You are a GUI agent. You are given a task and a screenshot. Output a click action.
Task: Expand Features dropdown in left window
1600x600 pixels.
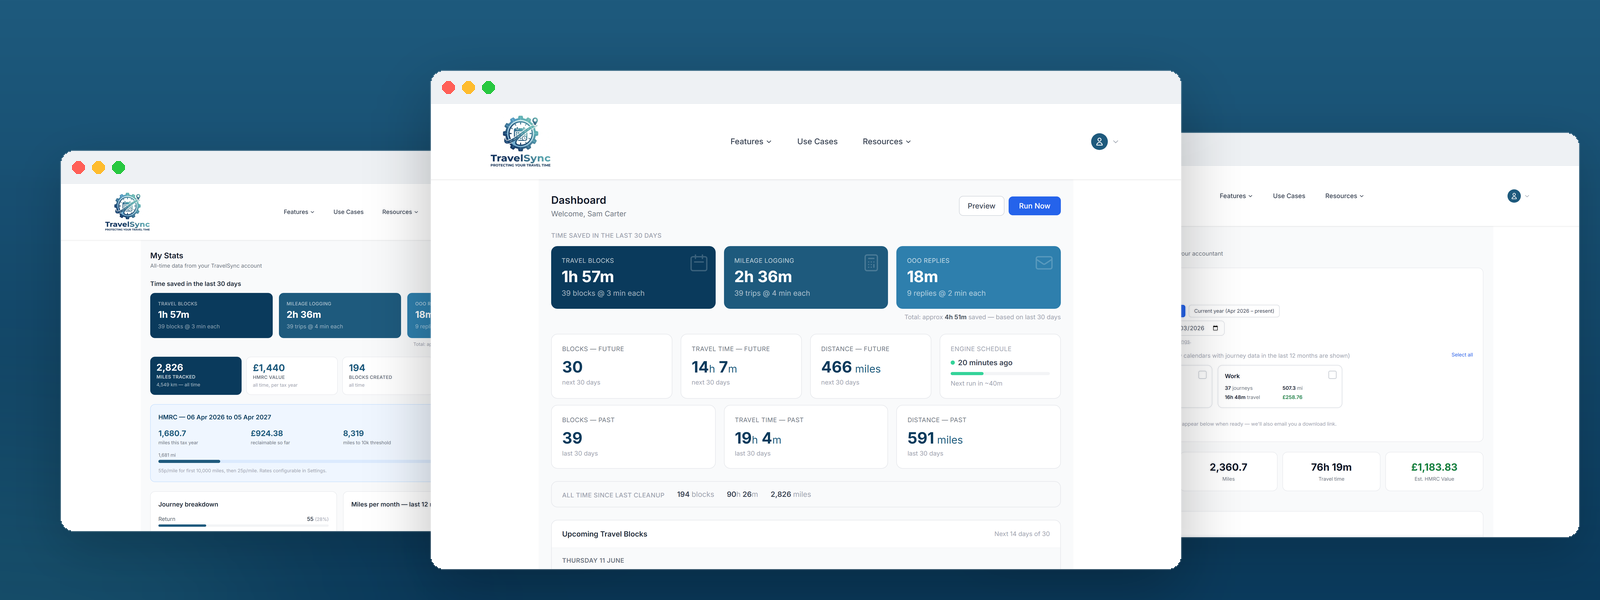[x=299, y=212]
